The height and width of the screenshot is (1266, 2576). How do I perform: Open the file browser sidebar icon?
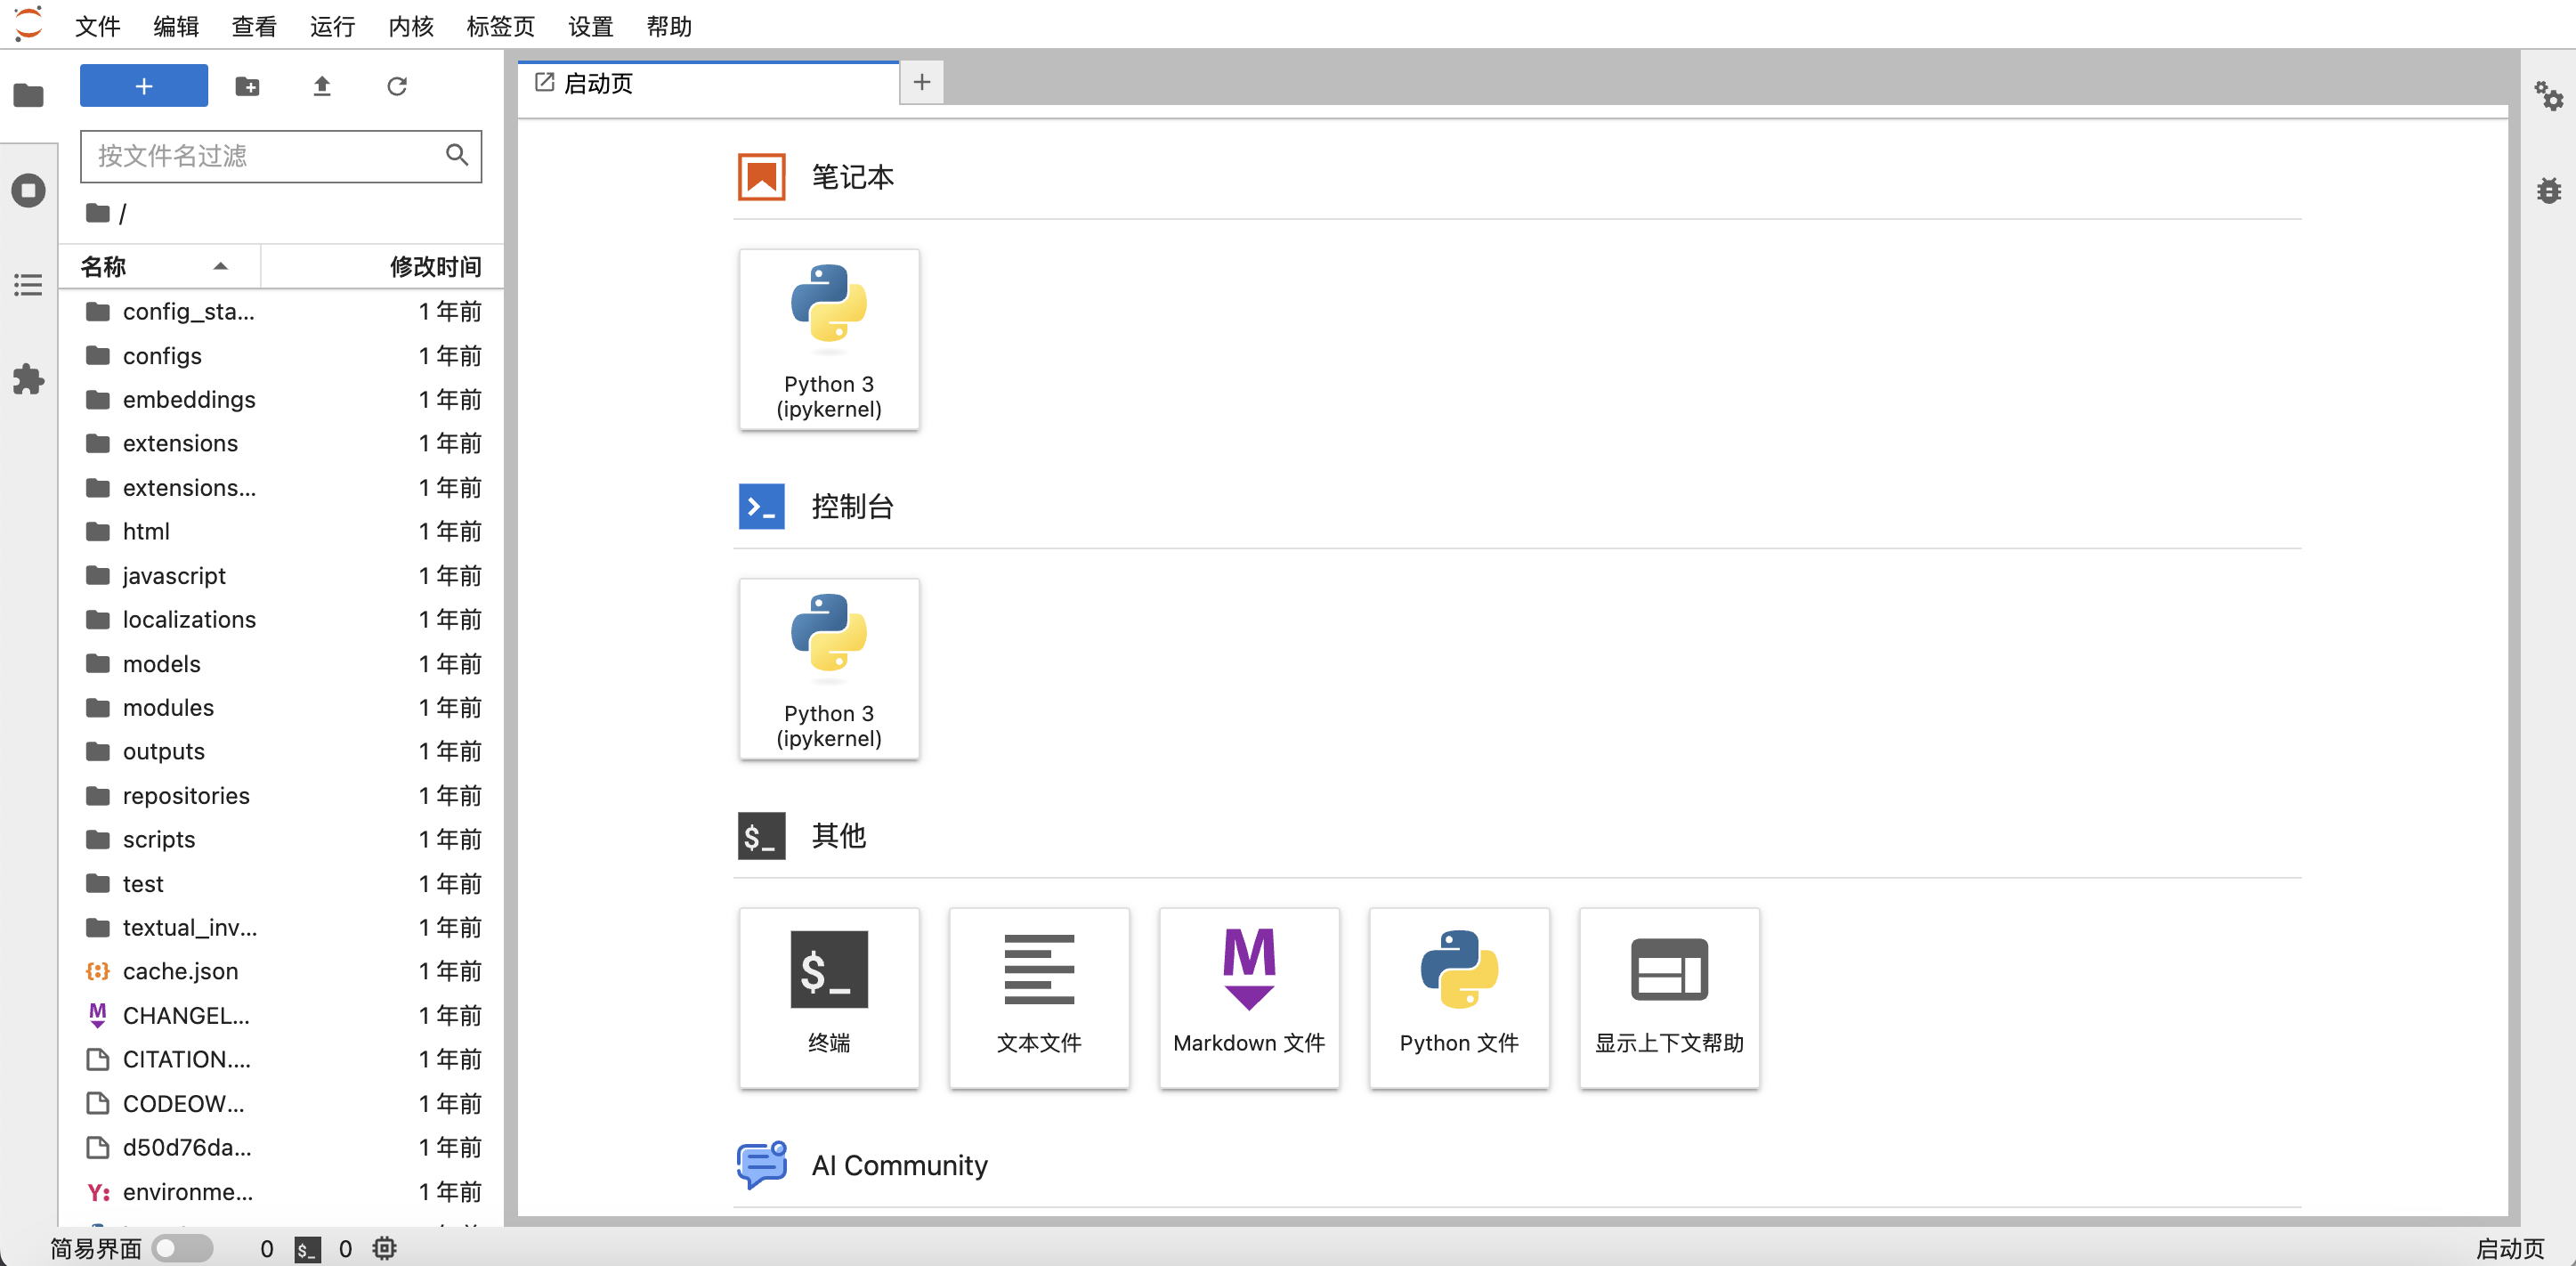point(28,95)
